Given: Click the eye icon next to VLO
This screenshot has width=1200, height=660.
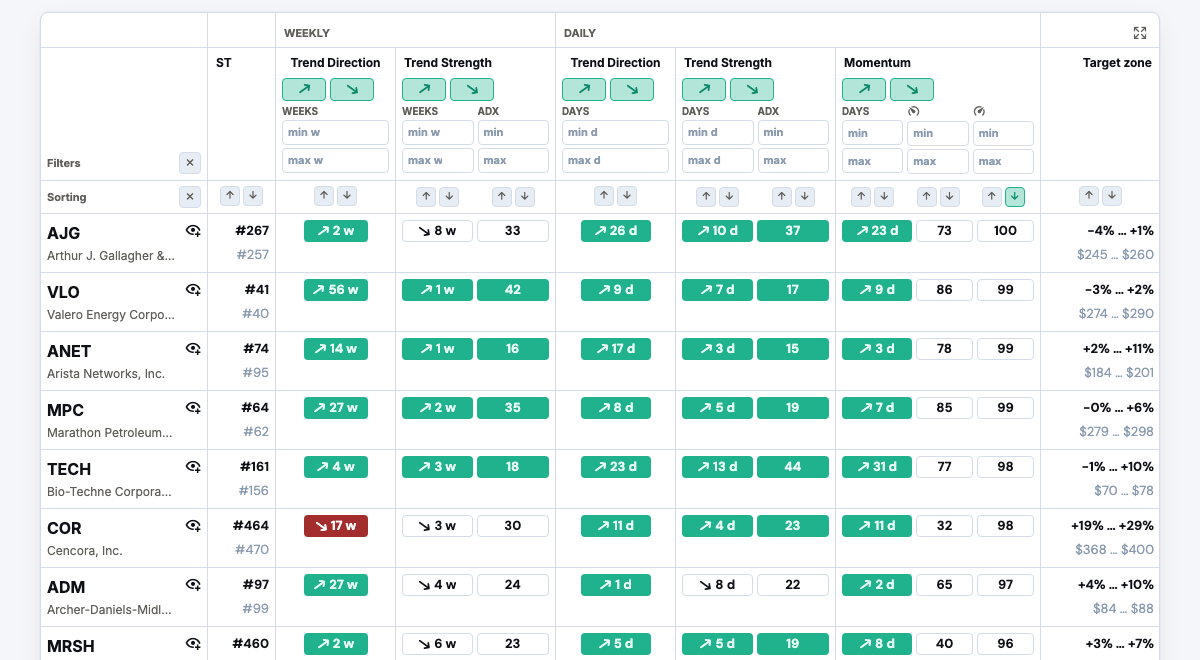Looking at the screenshot, I should (194, 290).
